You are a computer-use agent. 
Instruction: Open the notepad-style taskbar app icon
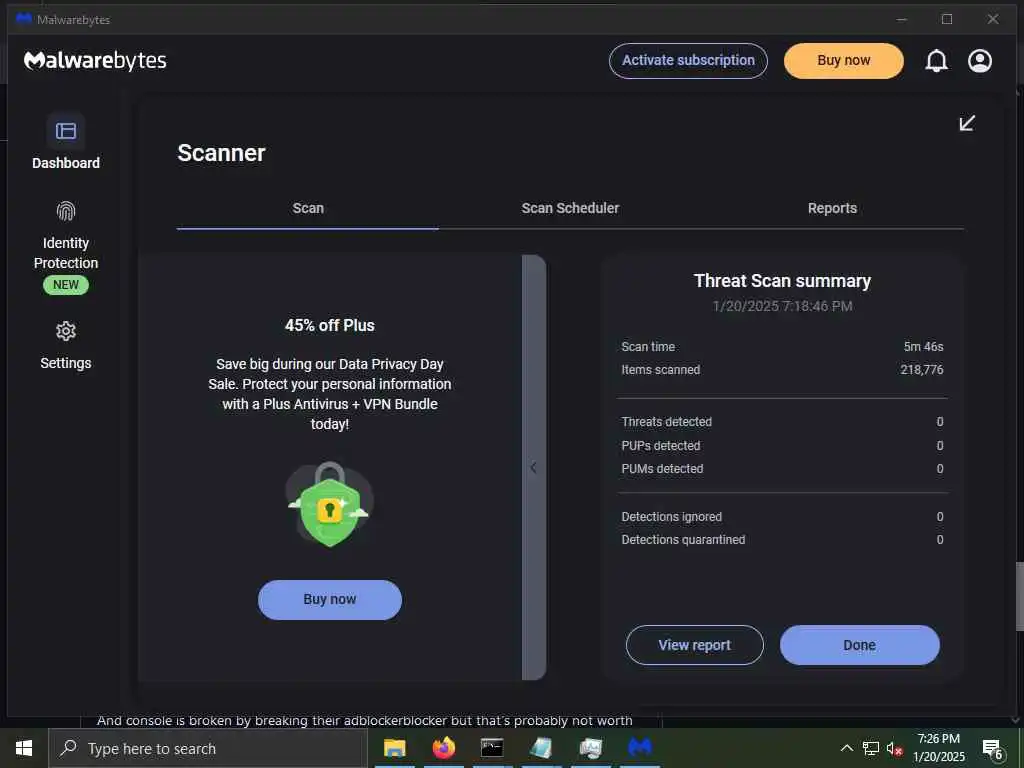click(x=541, y=748)
